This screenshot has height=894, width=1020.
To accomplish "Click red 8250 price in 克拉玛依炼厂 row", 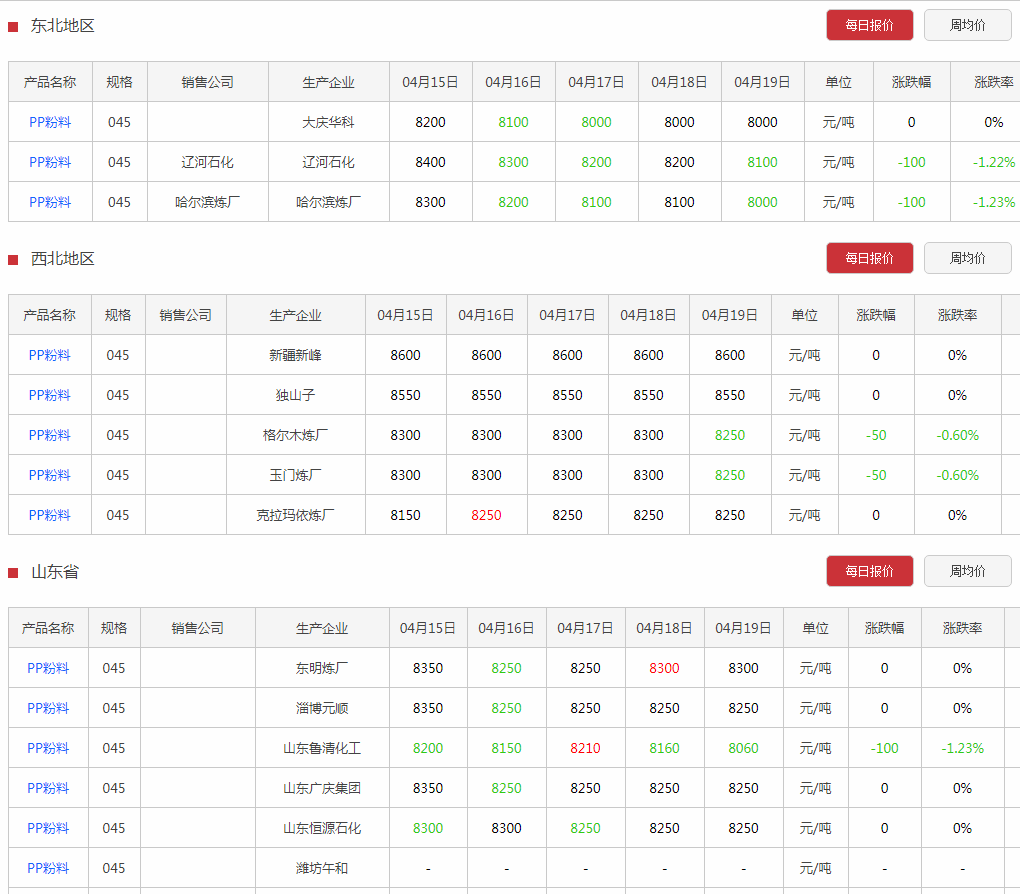I will click(x=487, y=515).
